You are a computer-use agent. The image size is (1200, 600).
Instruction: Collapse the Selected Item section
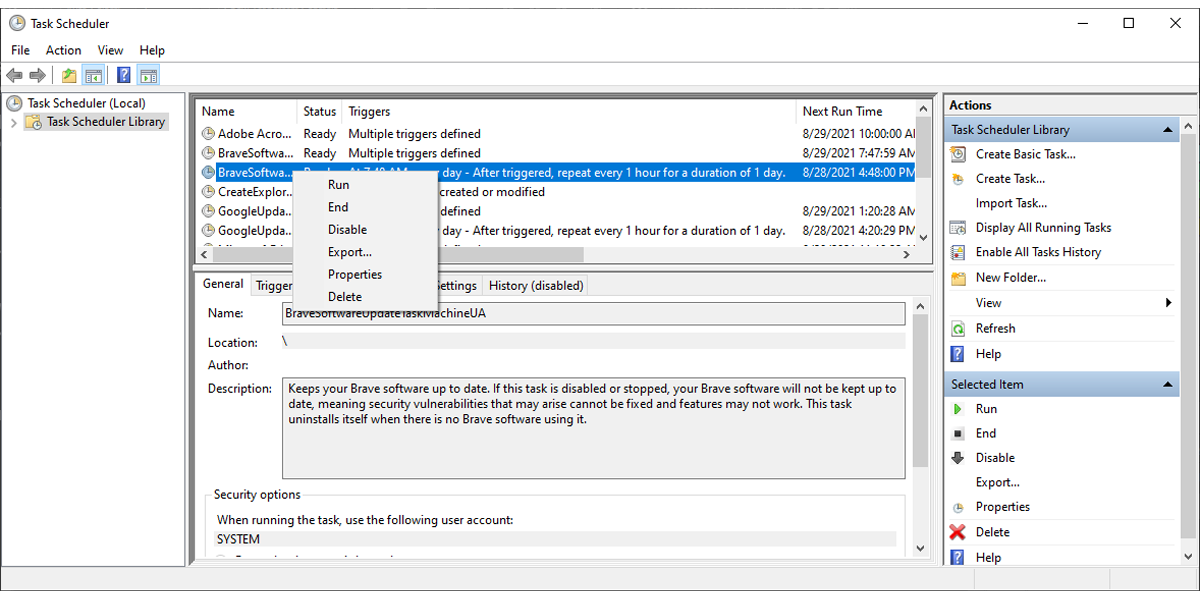click(x=1167, y=385)
